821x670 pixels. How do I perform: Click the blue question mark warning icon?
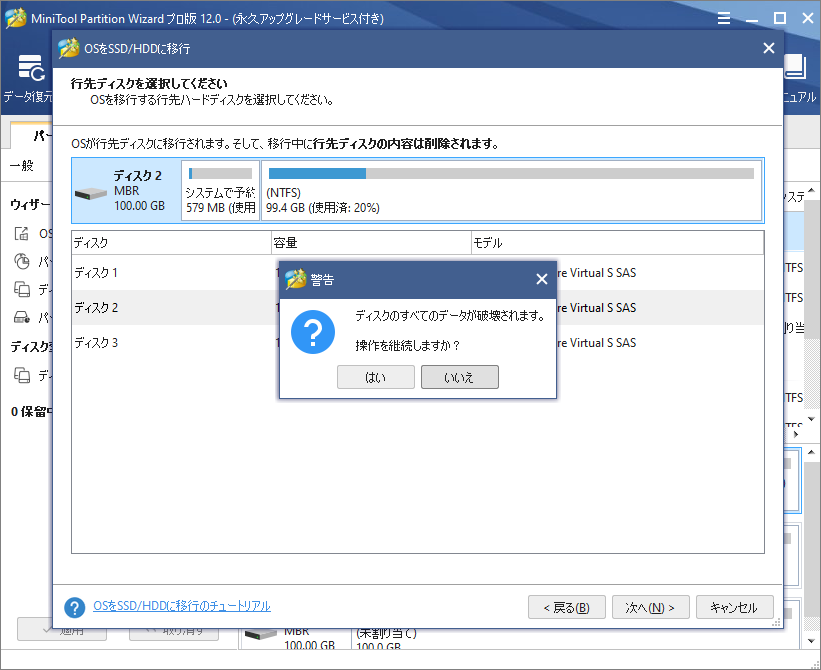click(312, 331)
